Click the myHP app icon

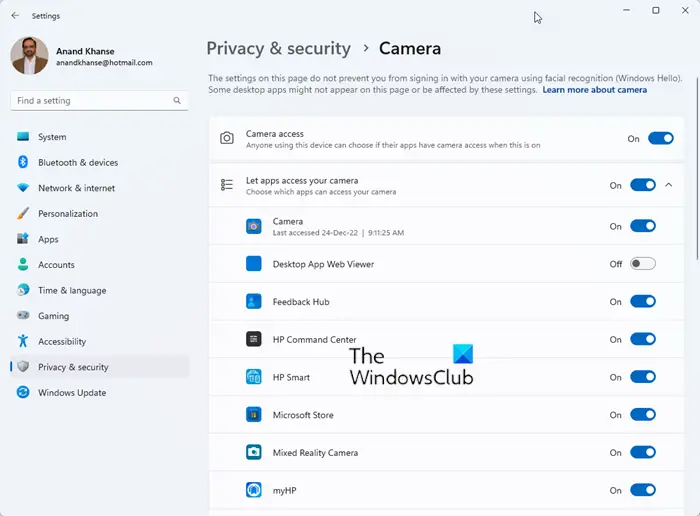click(254, 490)
